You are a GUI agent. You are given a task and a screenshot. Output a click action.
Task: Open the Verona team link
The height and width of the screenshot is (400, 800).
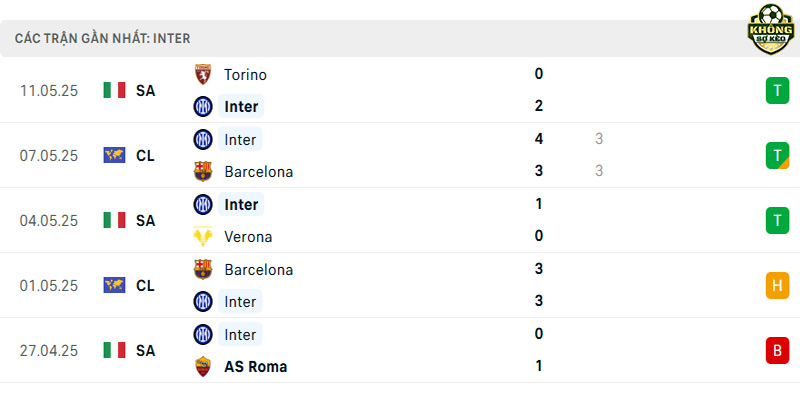click(x=248, y=237)
